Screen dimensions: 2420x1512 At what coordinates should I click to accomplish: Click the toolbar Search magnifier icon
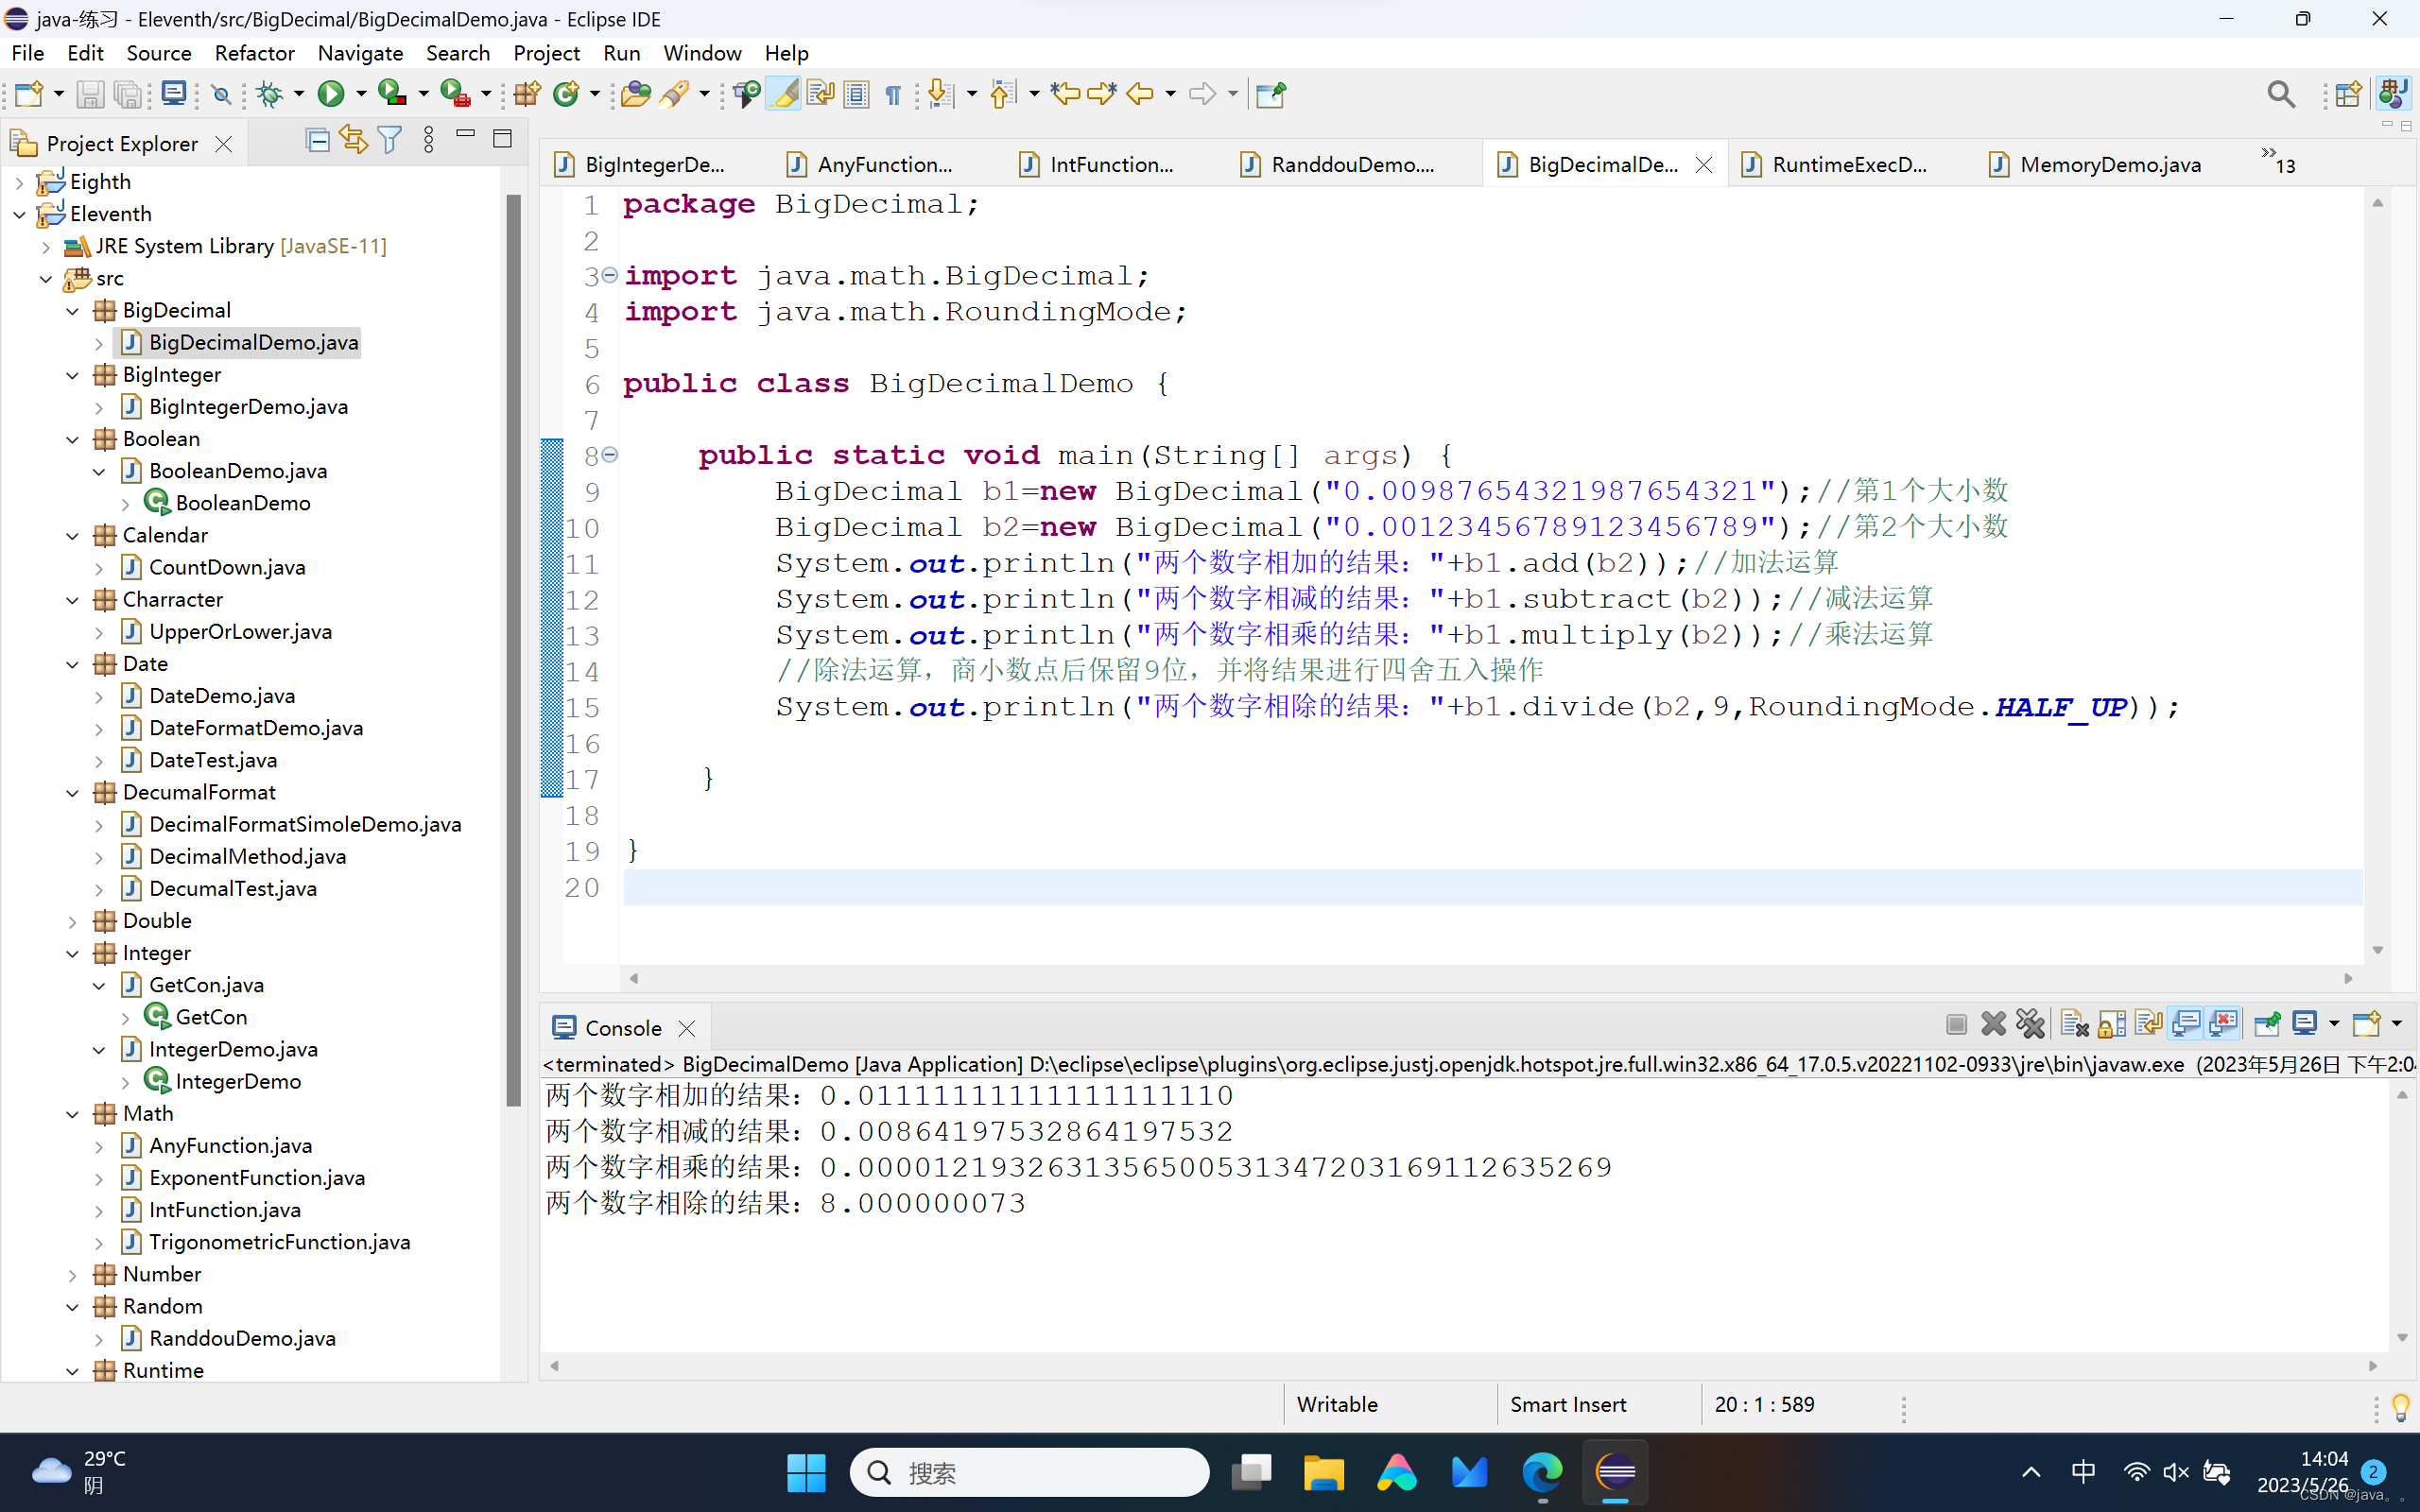coord(2280,94)
